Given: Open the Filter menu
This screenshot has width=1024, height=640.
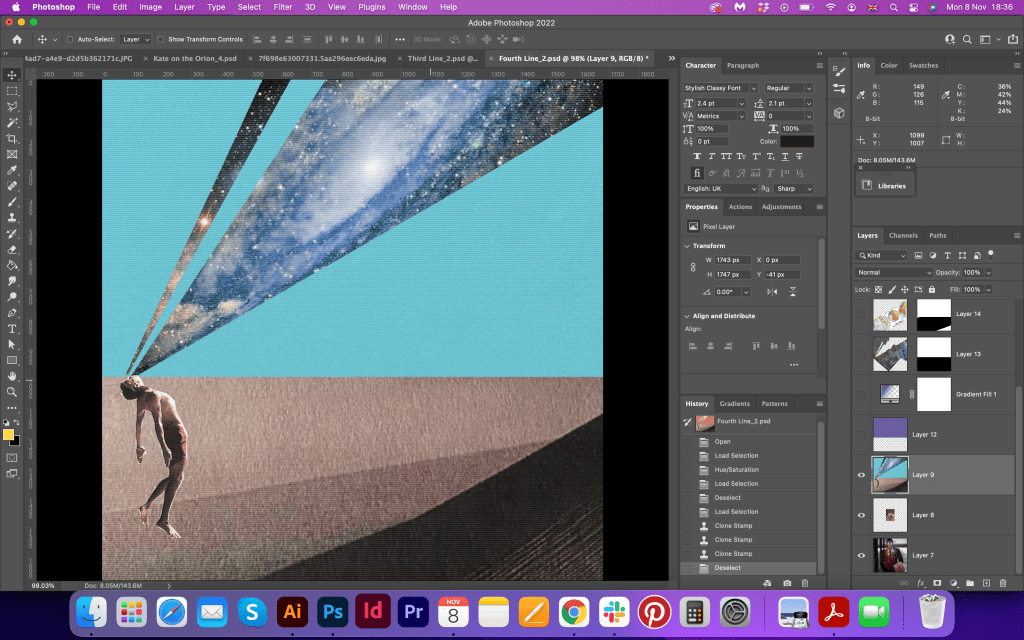Looking at the screenshot, I should click(283, 7).
